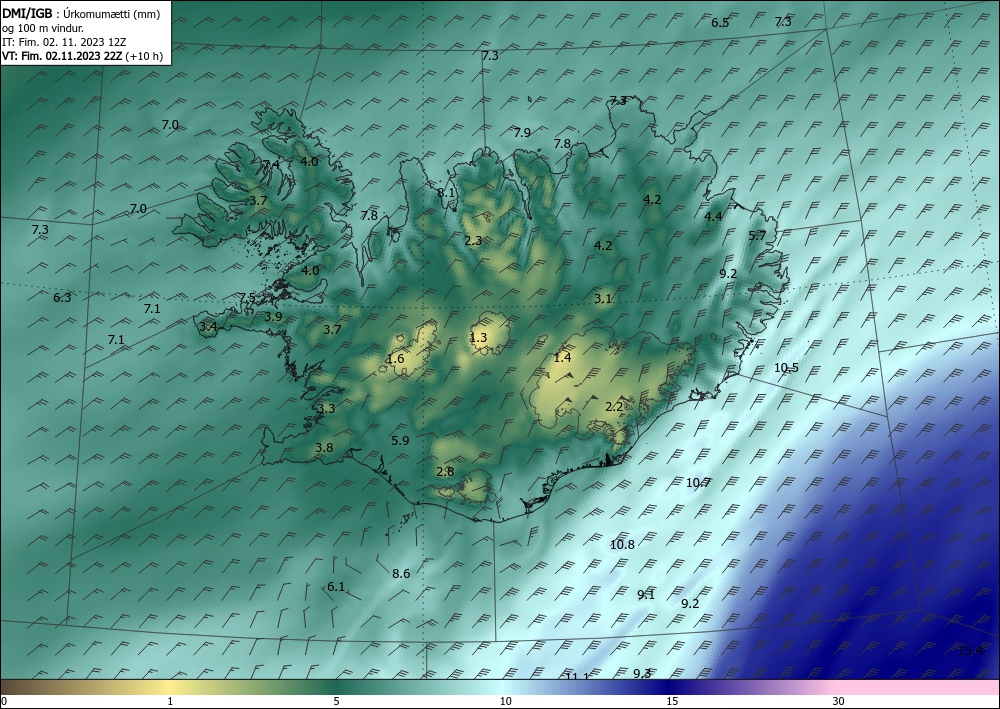
Task: Click the 7.9 value north of Iceland
Action: point(522,133)
